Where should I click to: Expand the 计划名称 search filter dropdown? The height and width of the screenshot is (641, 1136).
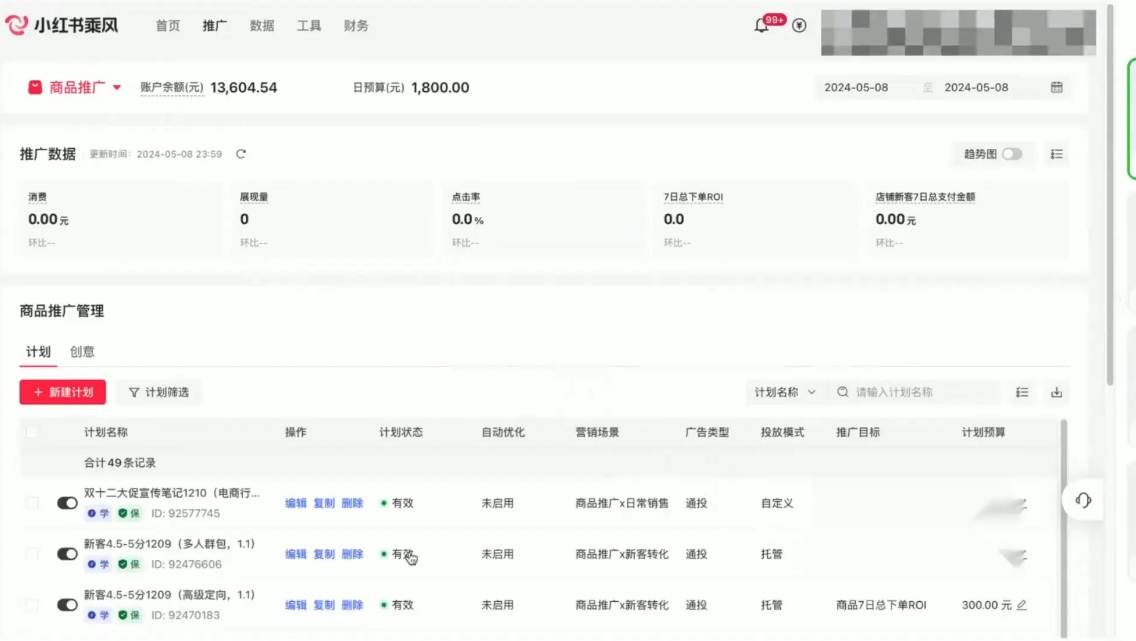click(x=786, y=392)
